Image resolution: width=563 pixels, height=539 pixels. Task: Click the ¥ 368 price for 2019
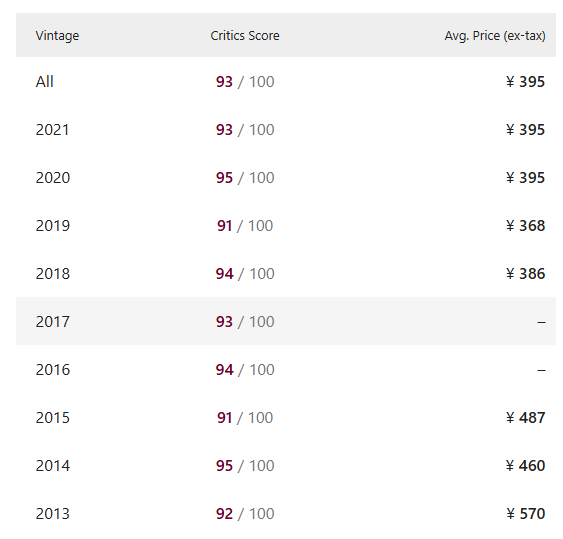(x=526, y=226)
